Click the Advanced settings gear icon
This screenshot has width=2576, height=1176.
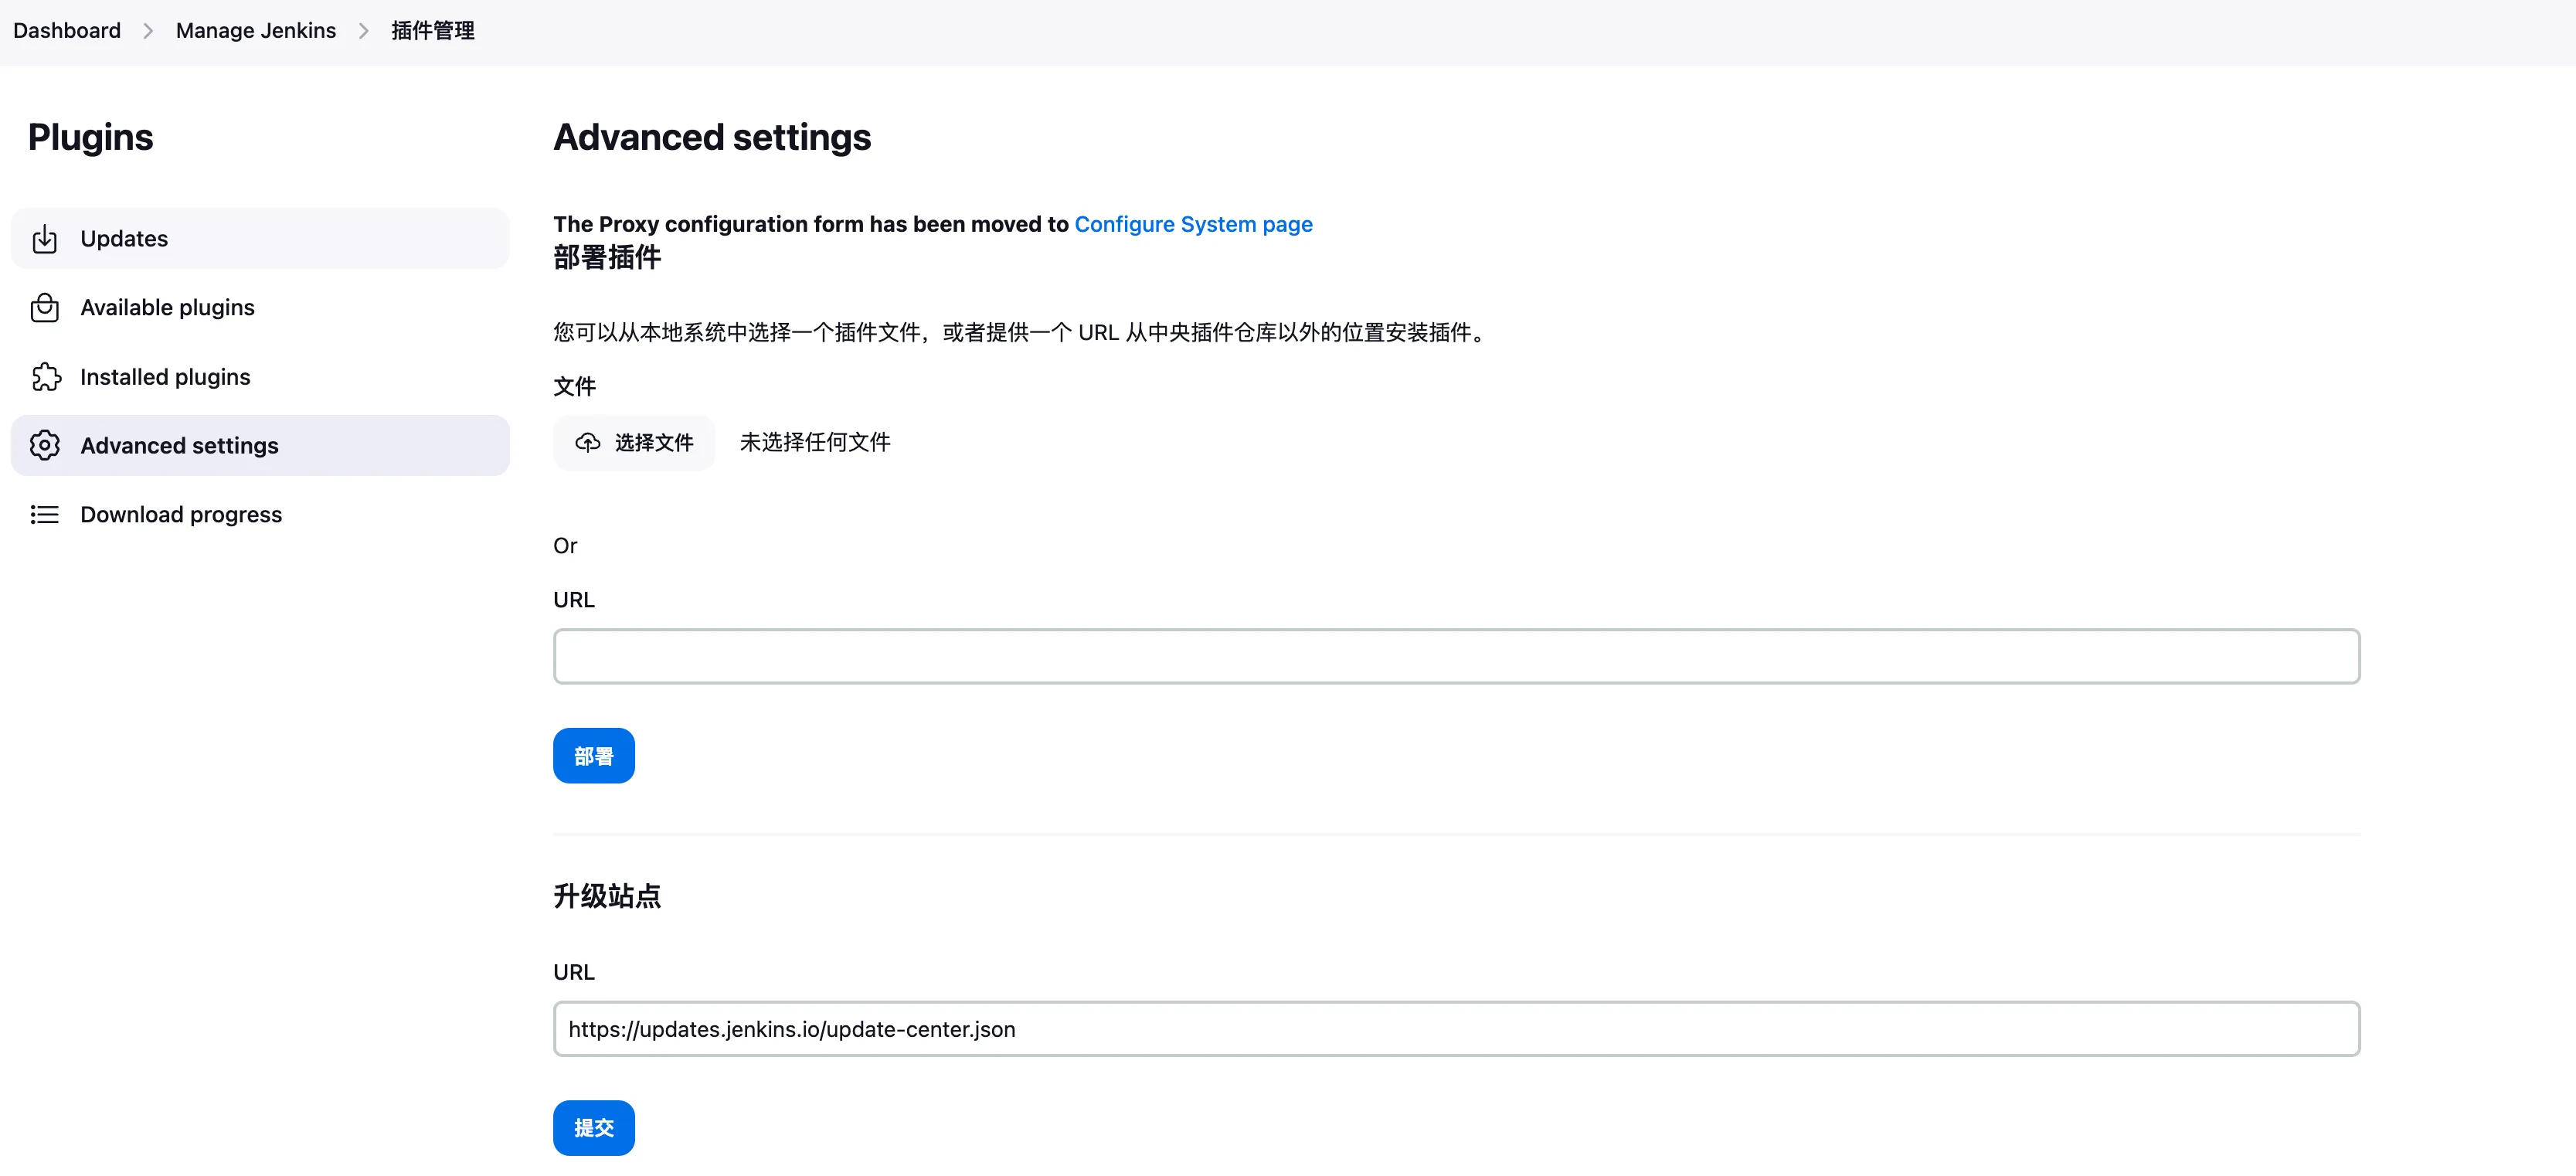tap(45, 446)
